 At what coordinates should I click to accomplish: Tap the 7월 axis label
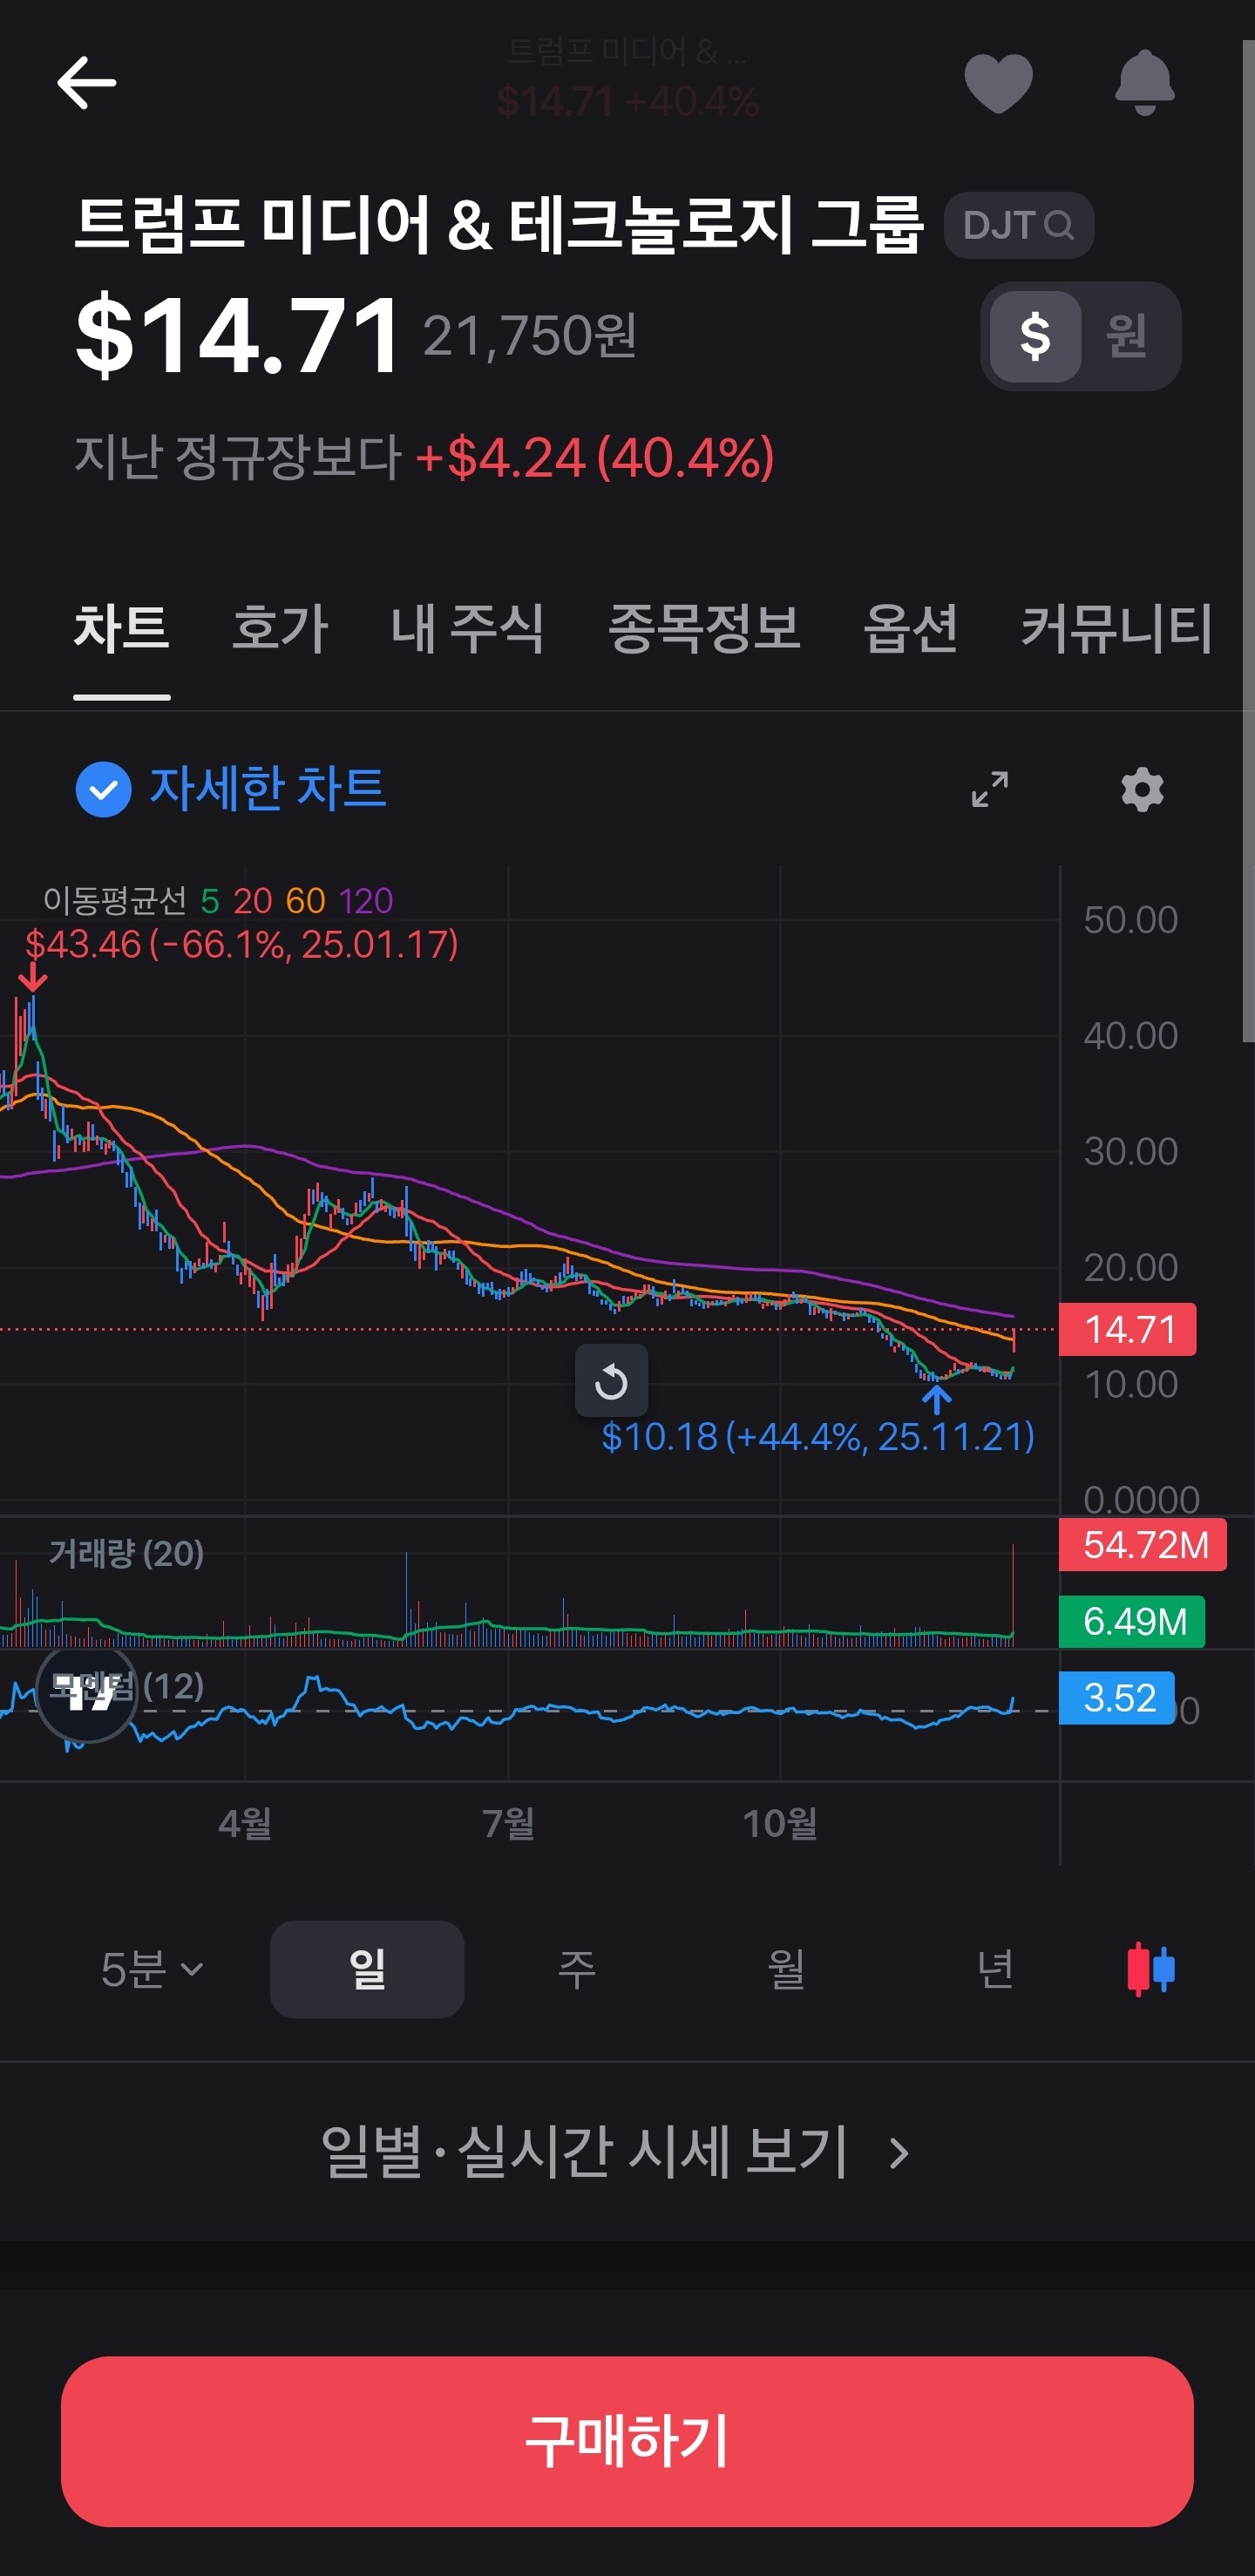508,1823
